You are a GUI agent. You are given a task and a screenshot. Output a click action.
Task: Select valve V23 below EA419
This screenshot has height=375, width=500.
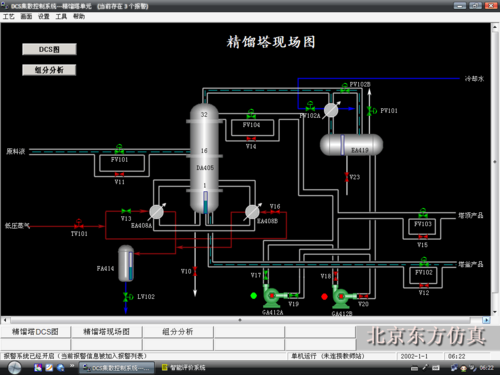coord(347,177)
